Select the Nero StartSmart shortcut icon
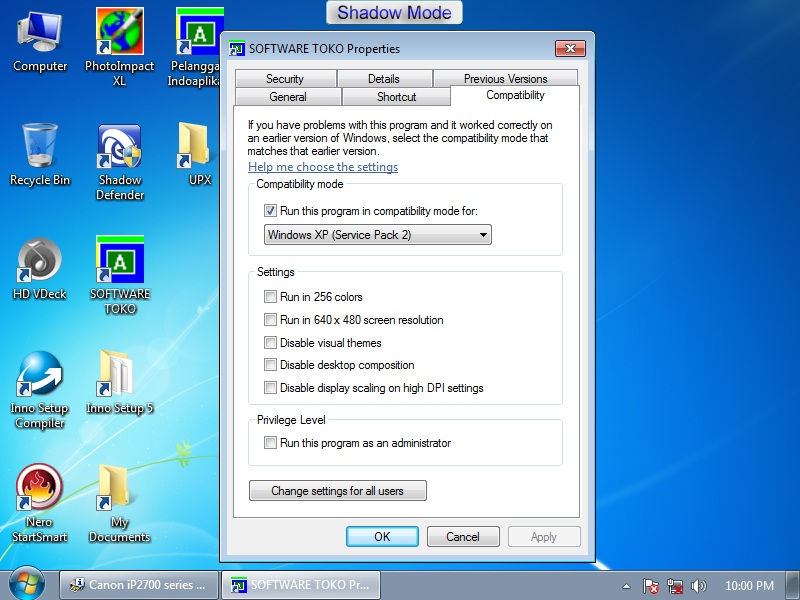The image size is (800, 600). pos(40,504)
